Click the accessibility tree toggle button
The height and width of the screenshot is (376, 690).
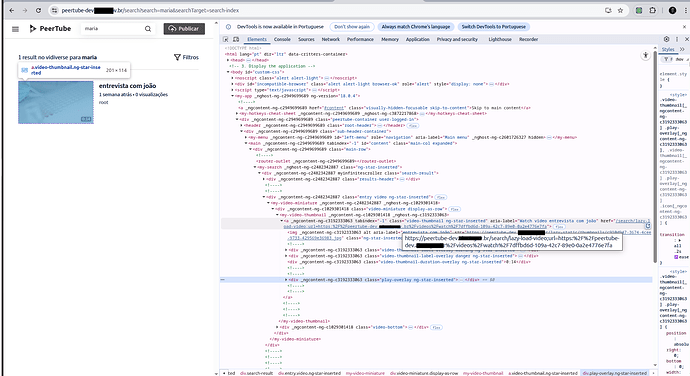pyautogui.click(x=645, y=55)
